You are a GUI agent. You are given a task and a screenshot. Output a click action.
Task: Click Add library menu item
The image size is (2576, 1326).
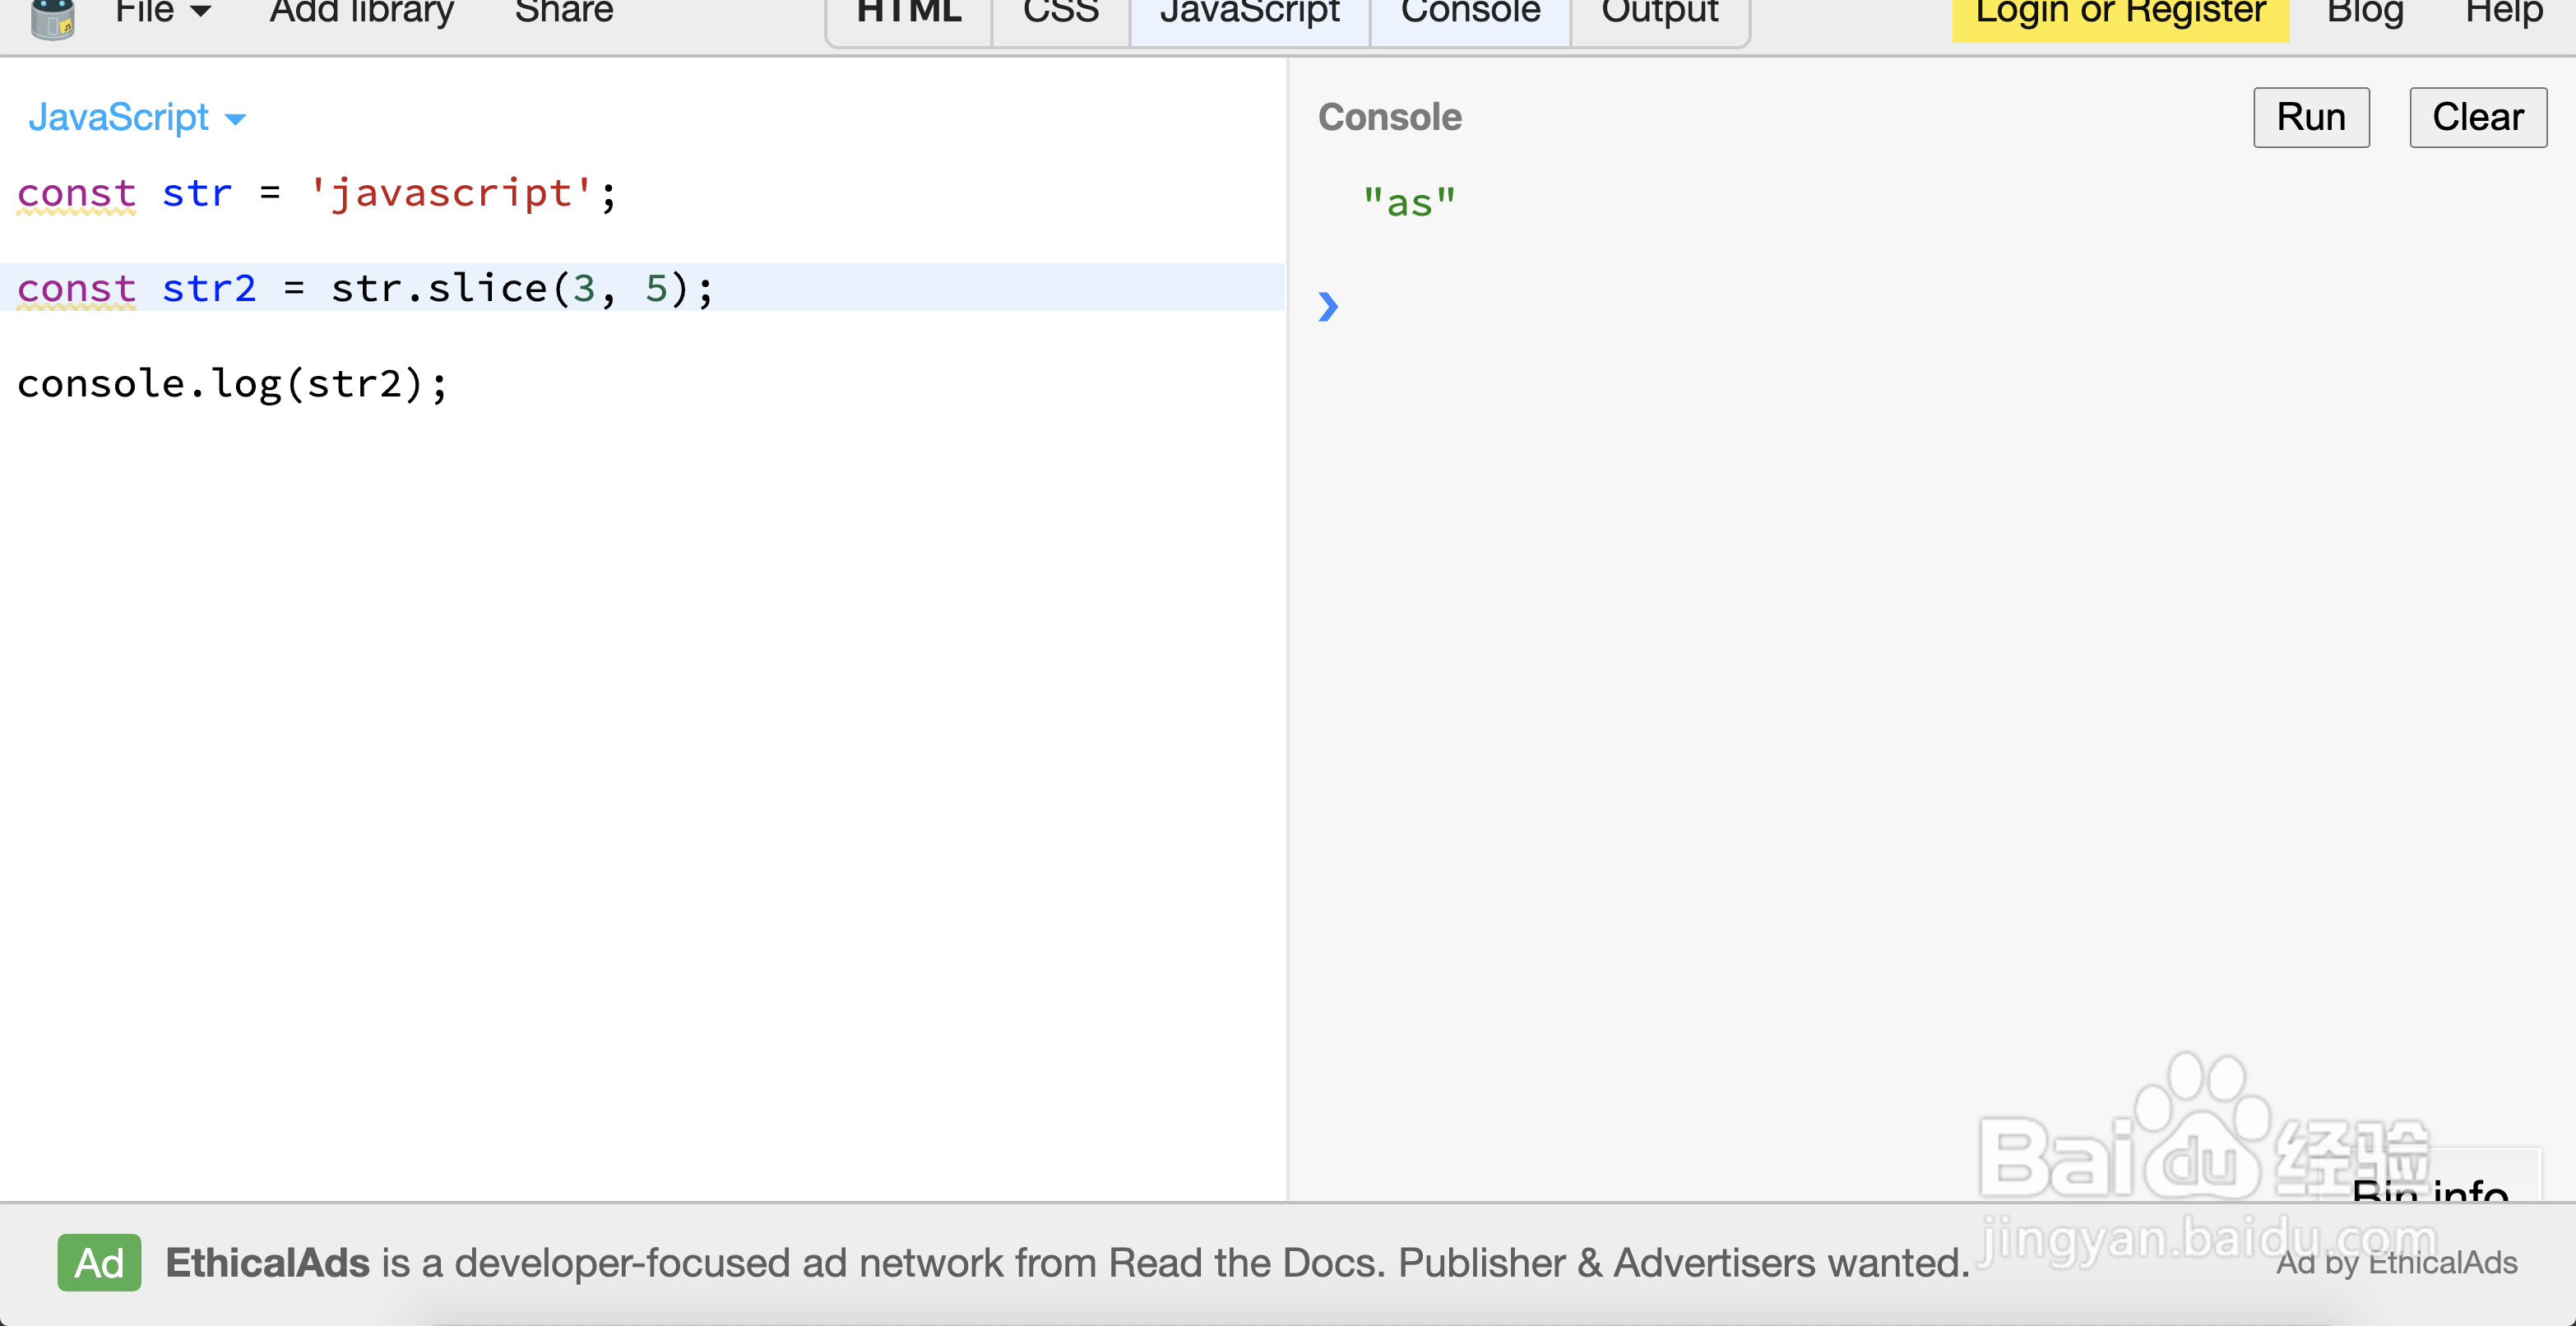point(361,14)
